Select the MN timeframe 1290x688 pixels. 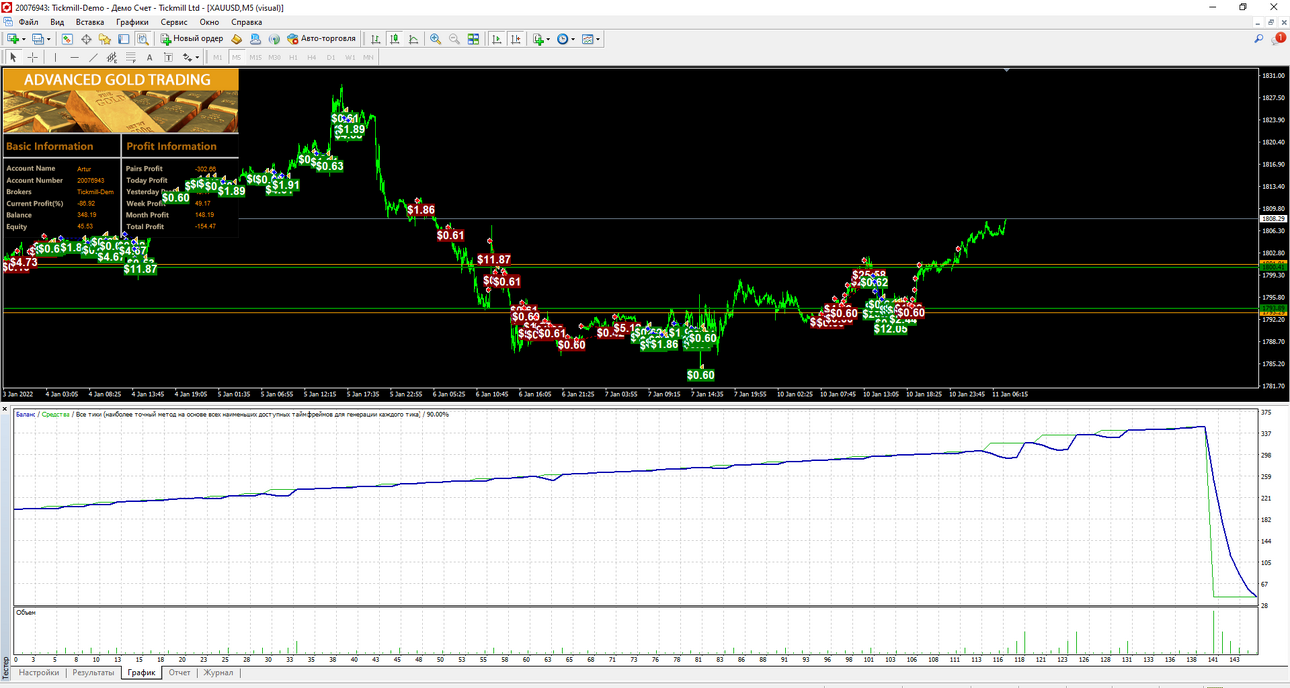point(368,57)
